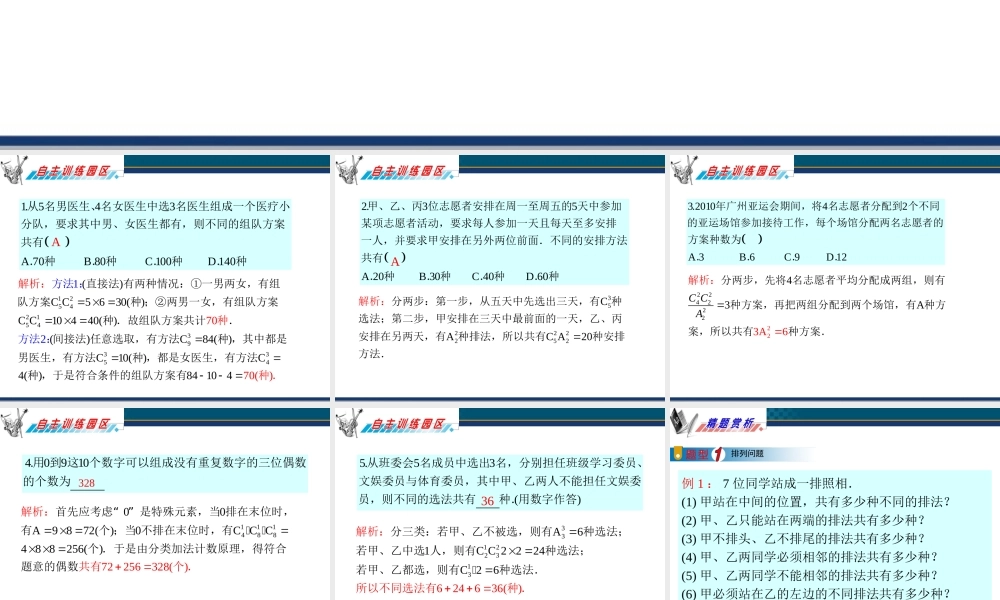
Task: Click the underlined answer 36
Action: click(x=487, y=501)
